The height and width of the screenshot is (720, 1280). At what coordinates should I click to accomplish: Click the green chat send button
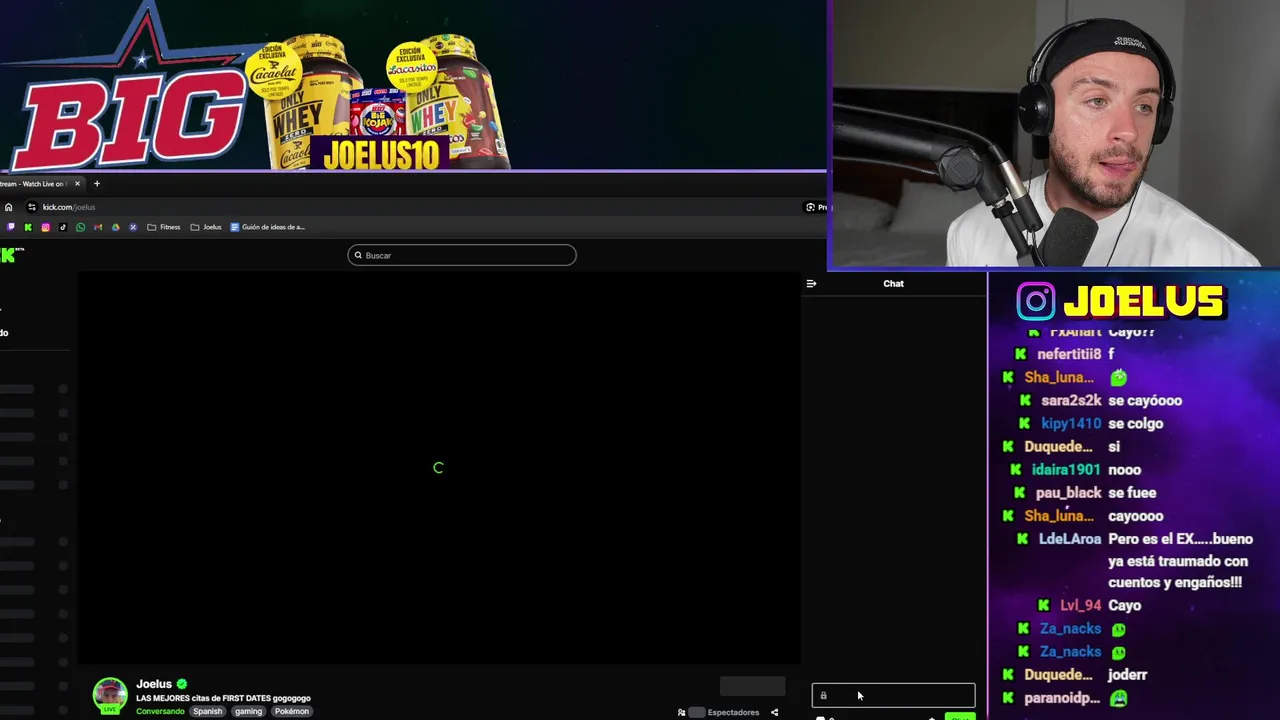pos(960,717)
